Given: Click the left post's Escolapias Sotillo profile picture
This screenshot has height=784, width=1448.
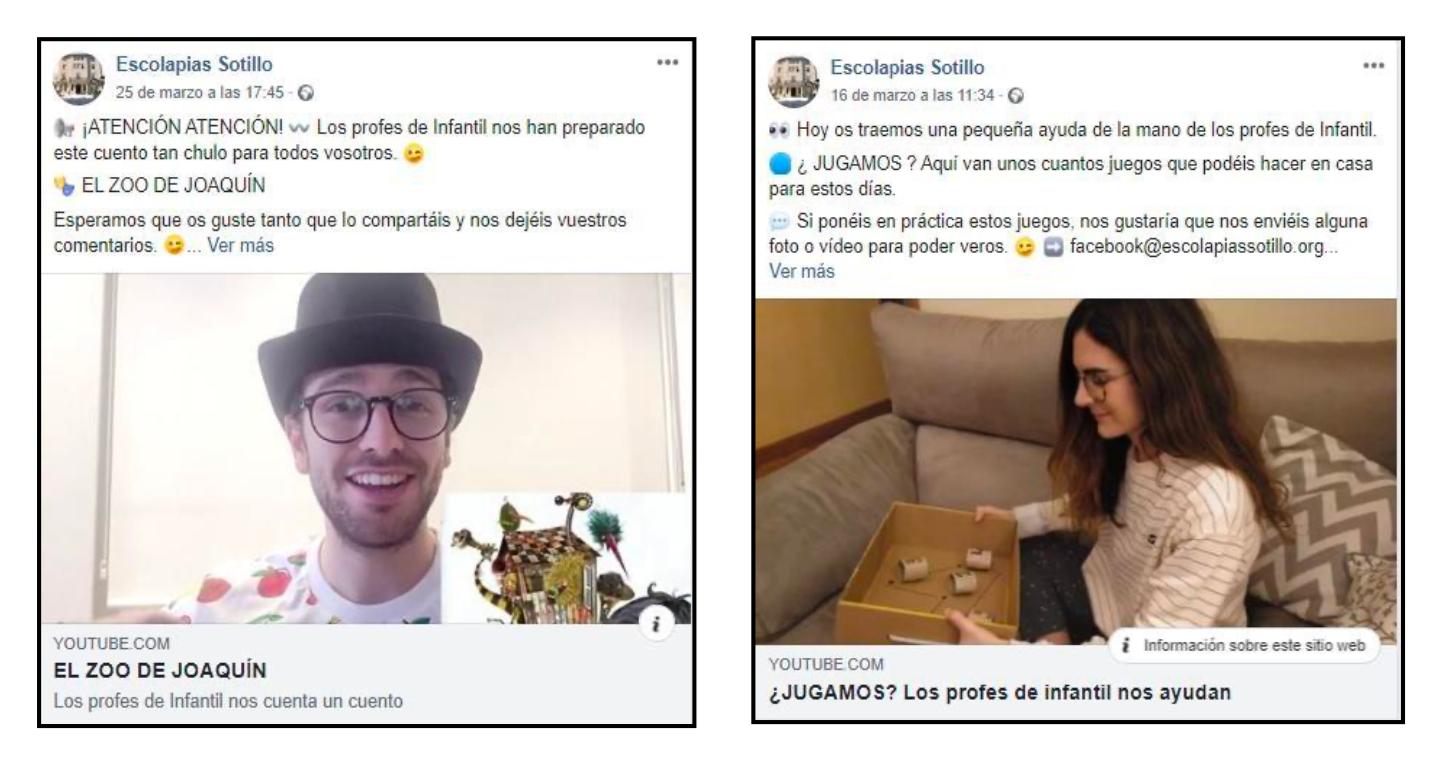Looking at the screenshot, I should point(80,78).
